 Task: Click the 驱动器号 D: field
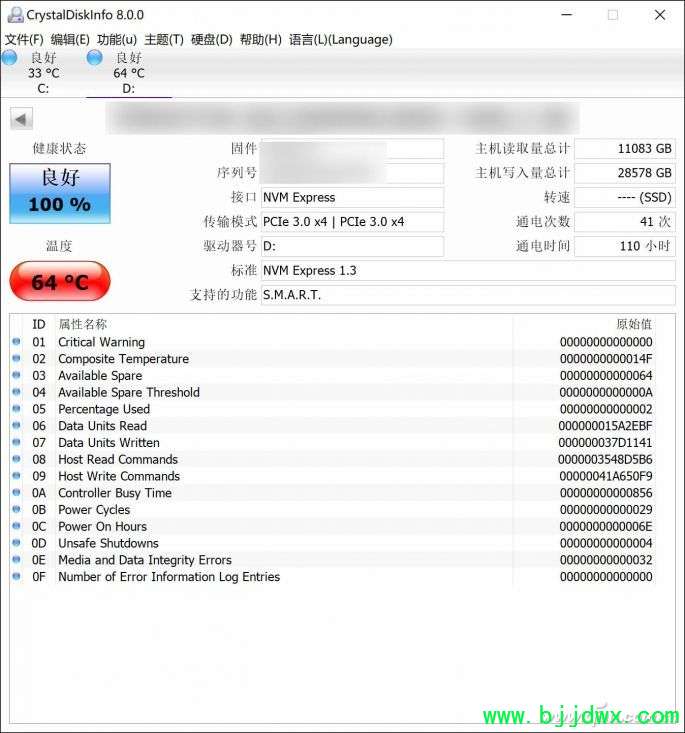point(352,246)
